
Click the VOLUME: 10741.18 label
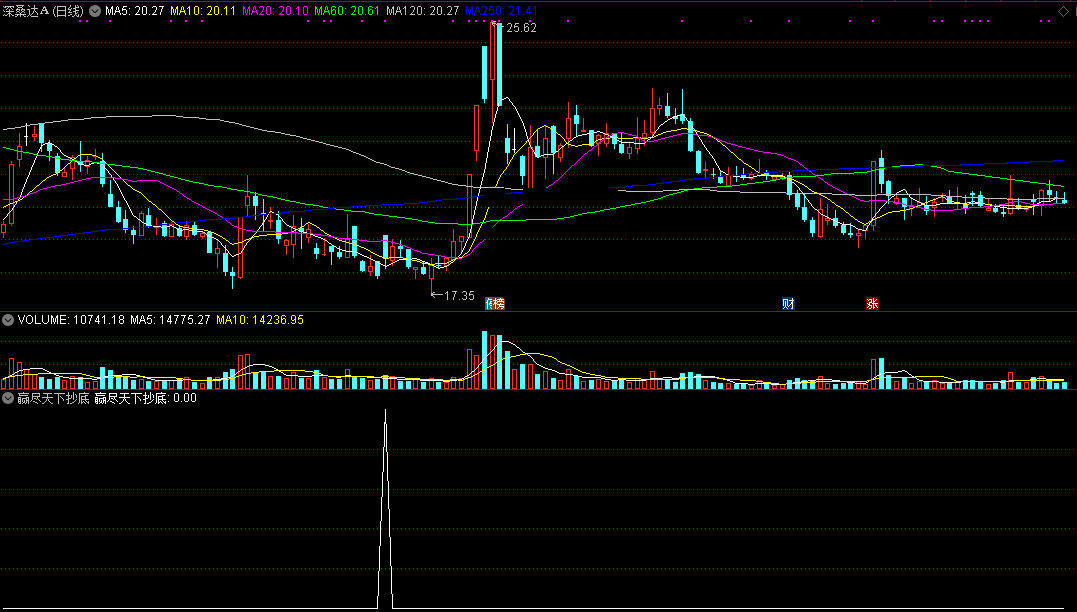tap(71, 319)
